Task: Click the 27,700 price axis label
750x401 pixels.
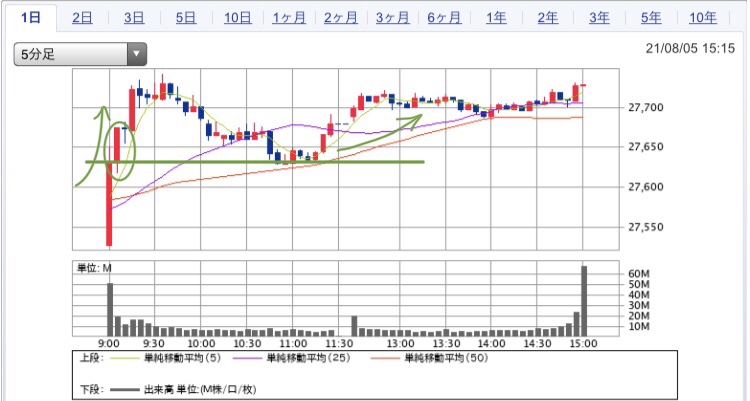Action: [646, 107]
